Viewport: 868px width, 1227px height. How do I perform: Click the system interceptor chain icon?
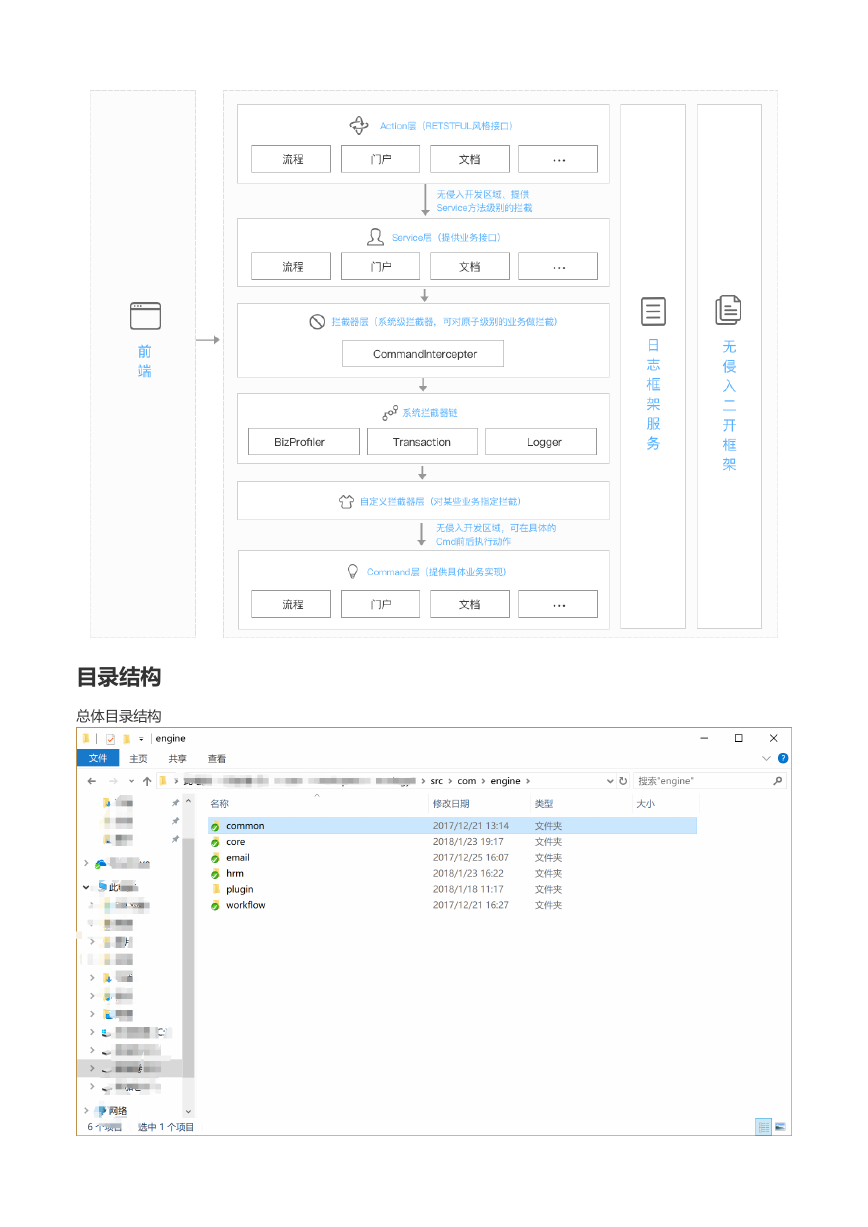click(x=389, y=413)
